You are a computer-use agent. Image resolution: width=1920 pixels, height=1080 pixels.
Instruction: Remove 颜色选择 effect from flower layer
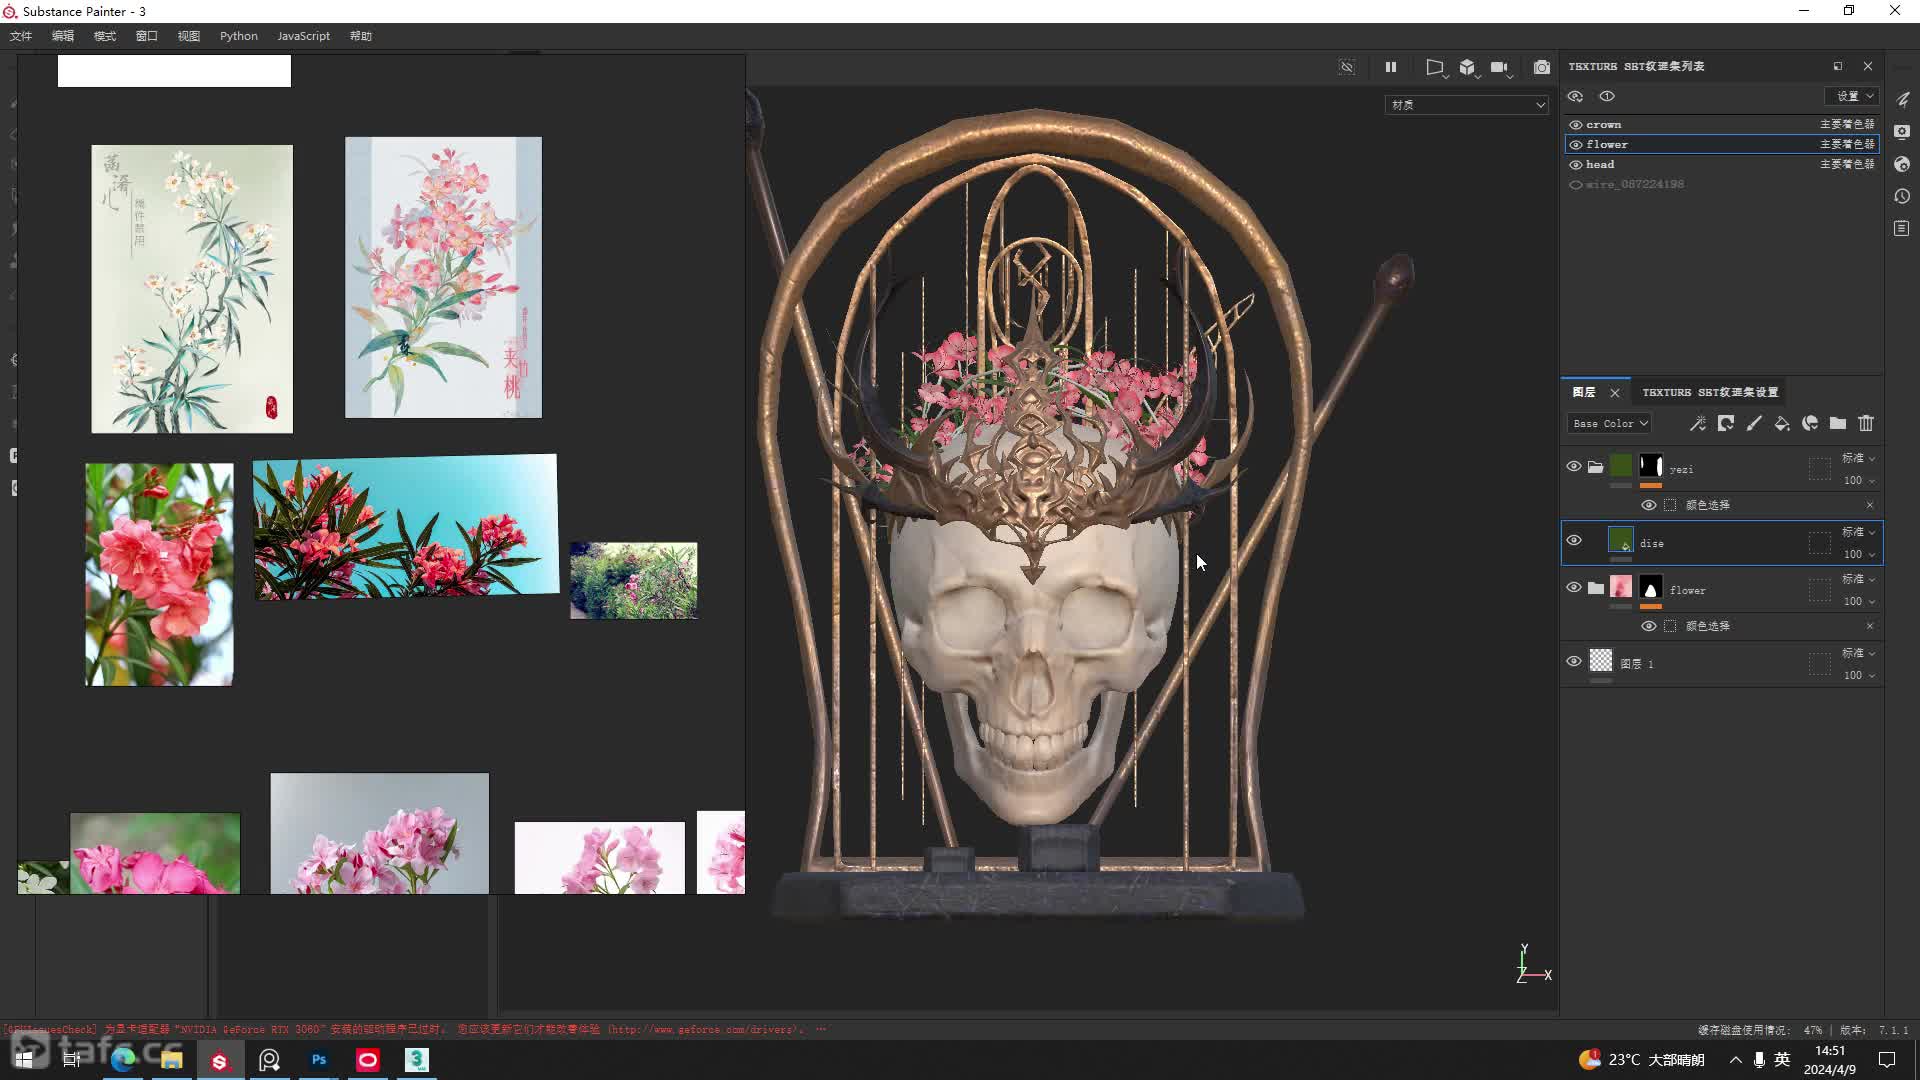click(1870, 626)
